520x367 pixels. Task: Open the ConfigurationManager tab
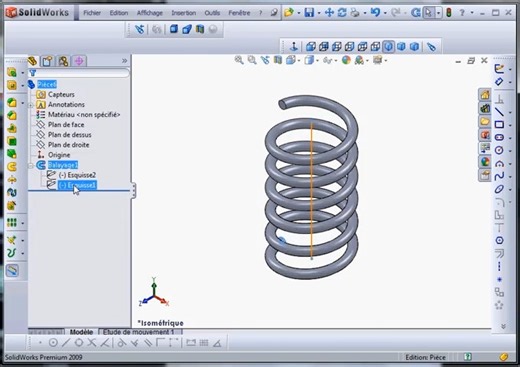(63, 61)
